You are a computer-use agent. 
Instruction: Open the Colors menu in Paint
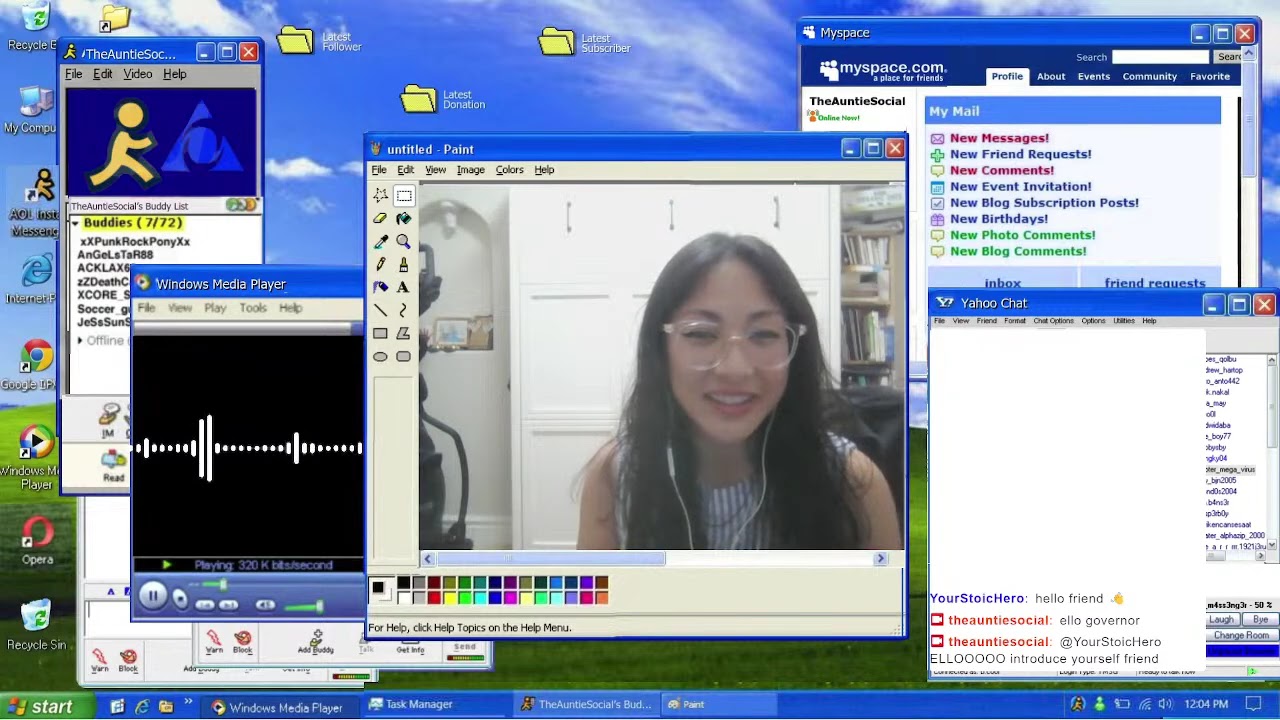tap(509, 170)
